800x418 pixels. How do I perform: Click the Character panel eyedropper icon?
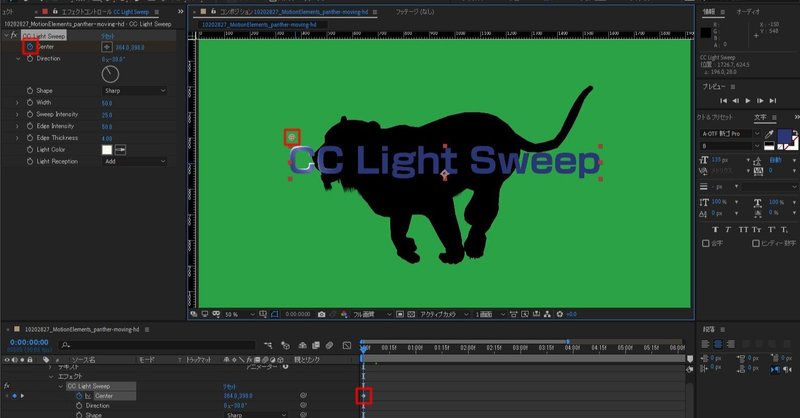pos(769,134)
